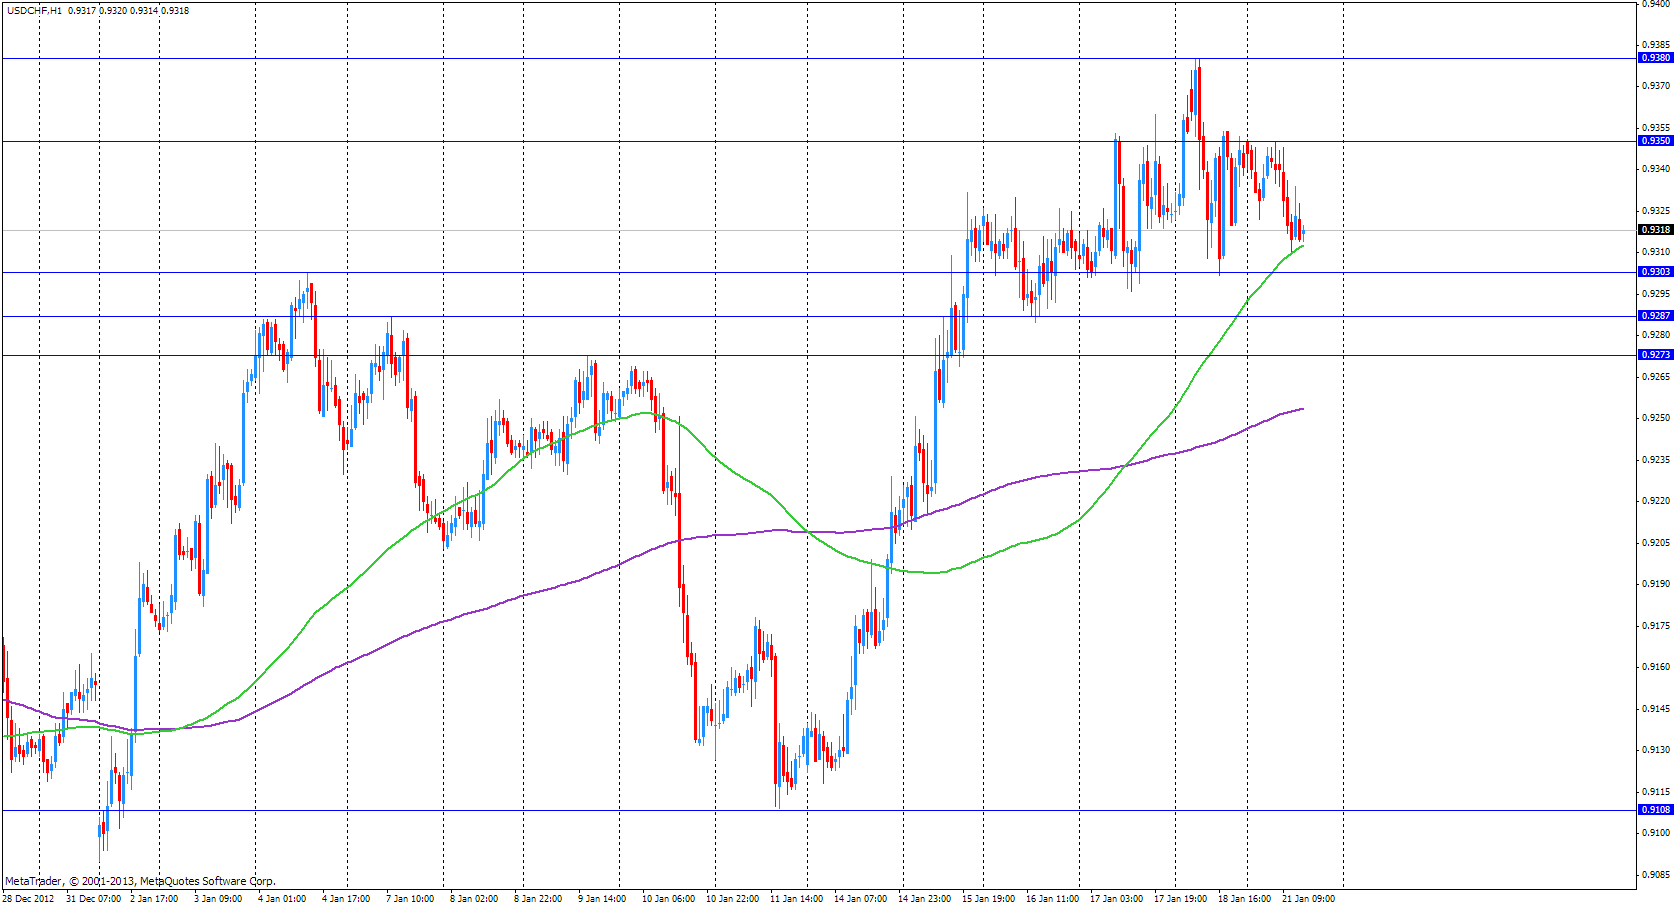Select the blue 0.9273 horizontal line price label
Screen dimensions: 1674x906
point(1656,355)
